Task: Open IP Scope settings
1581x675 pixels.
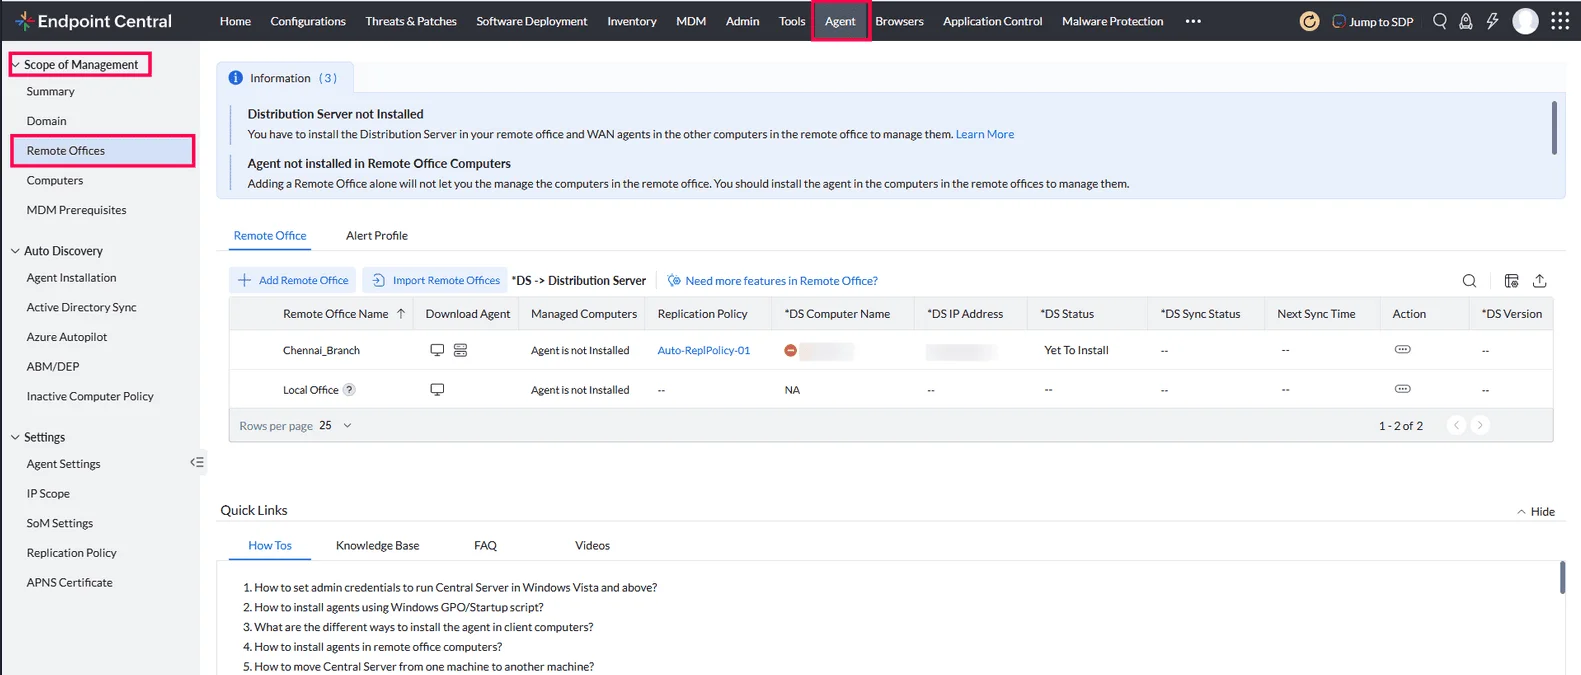Action: (48, 494)
